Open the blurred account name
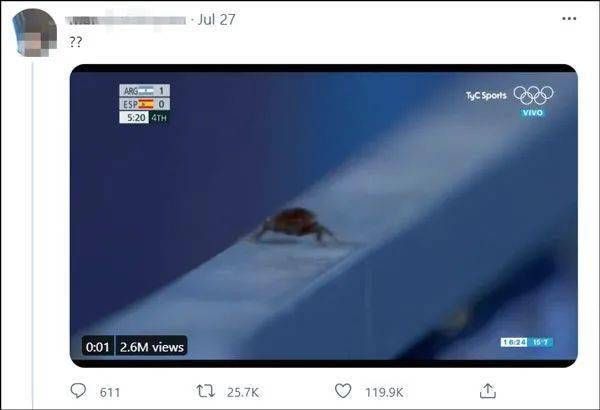This screenshot has height=410, width=600. point(126,20)
